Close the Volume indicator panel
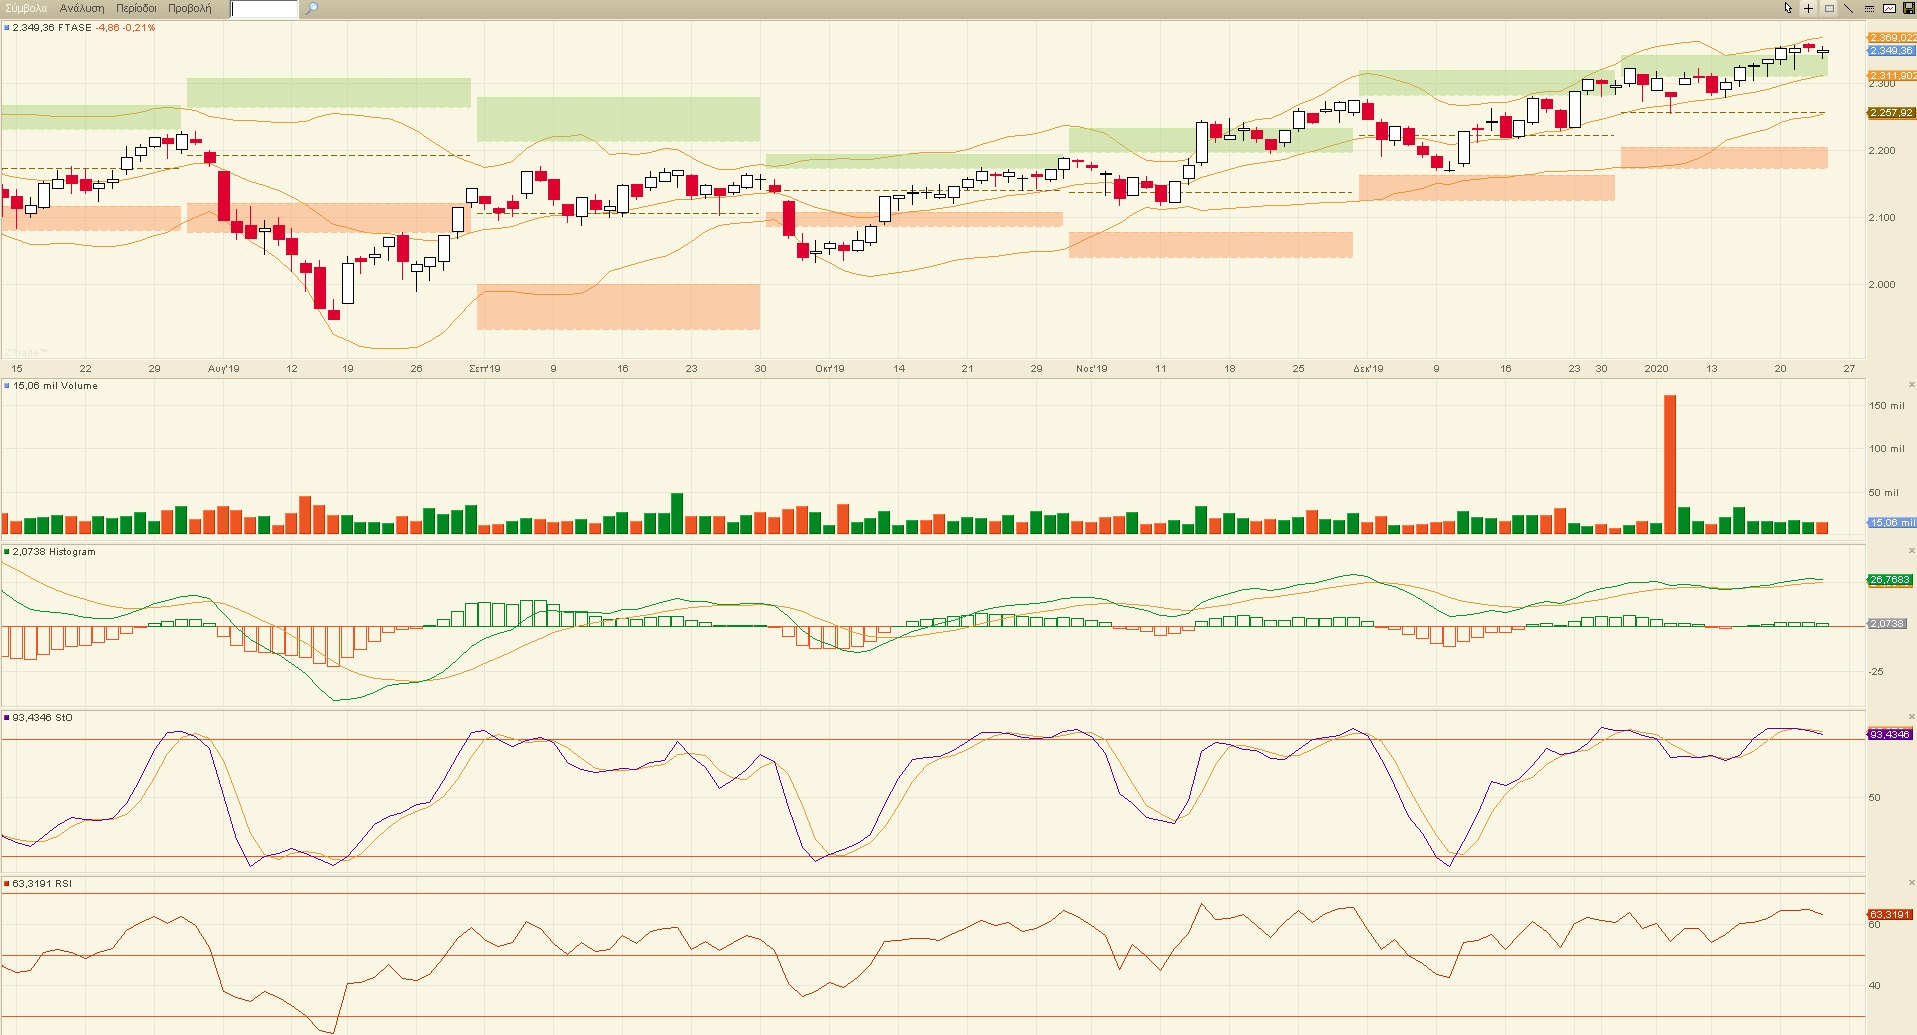The height and width of the screenshot is (1035, 1917). pyautogui.click(x=1911, y=385)
